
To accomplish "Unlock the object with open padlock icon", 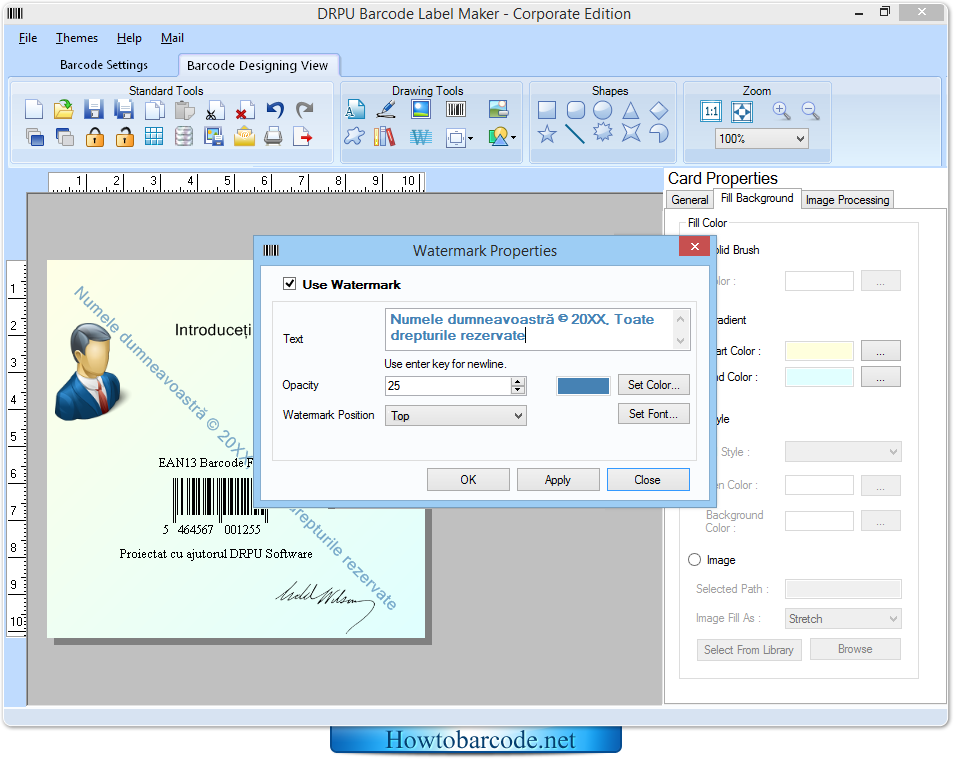I will (x=124, y=137).
